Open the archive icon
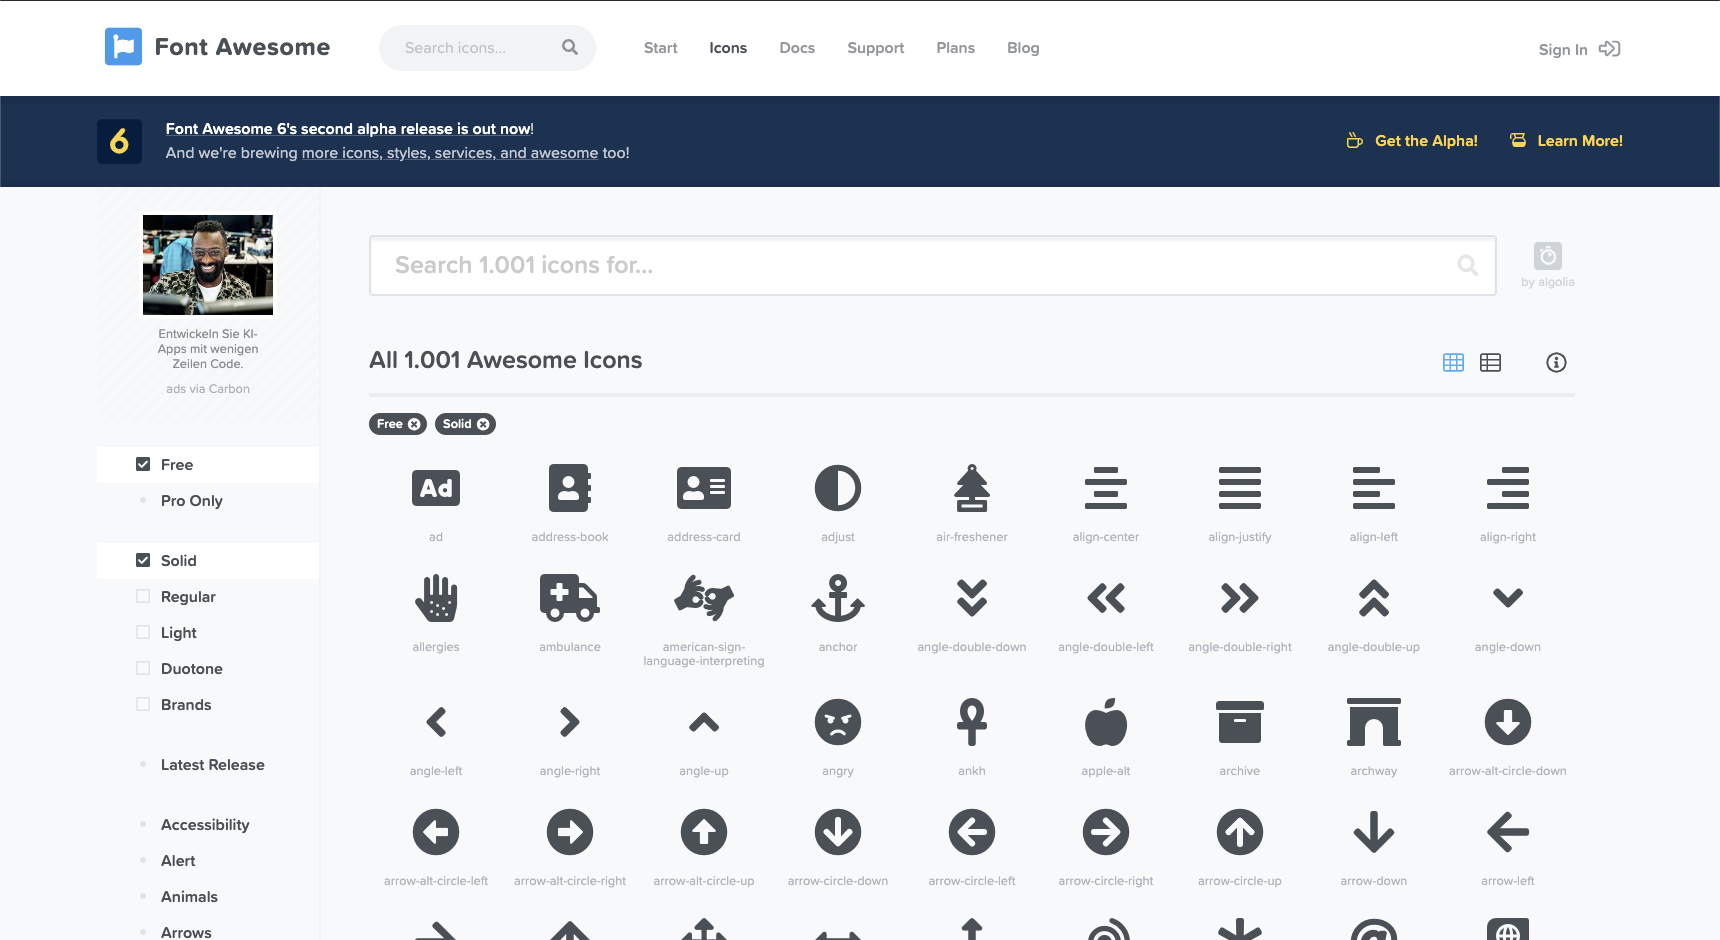1720x940 pixels. [1240, 722]
